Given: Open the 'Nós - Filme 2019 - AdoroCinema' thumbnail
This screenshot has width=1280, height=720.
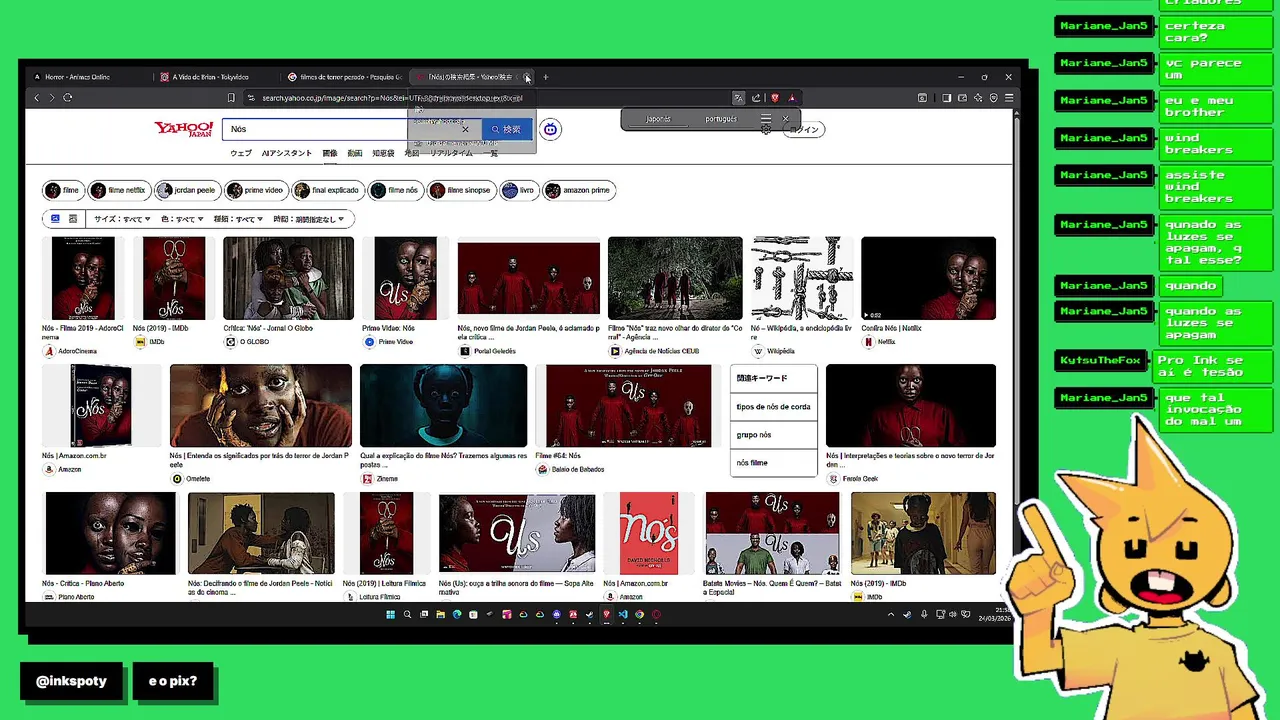Looking at the screenshot, I should click(83, 278).
